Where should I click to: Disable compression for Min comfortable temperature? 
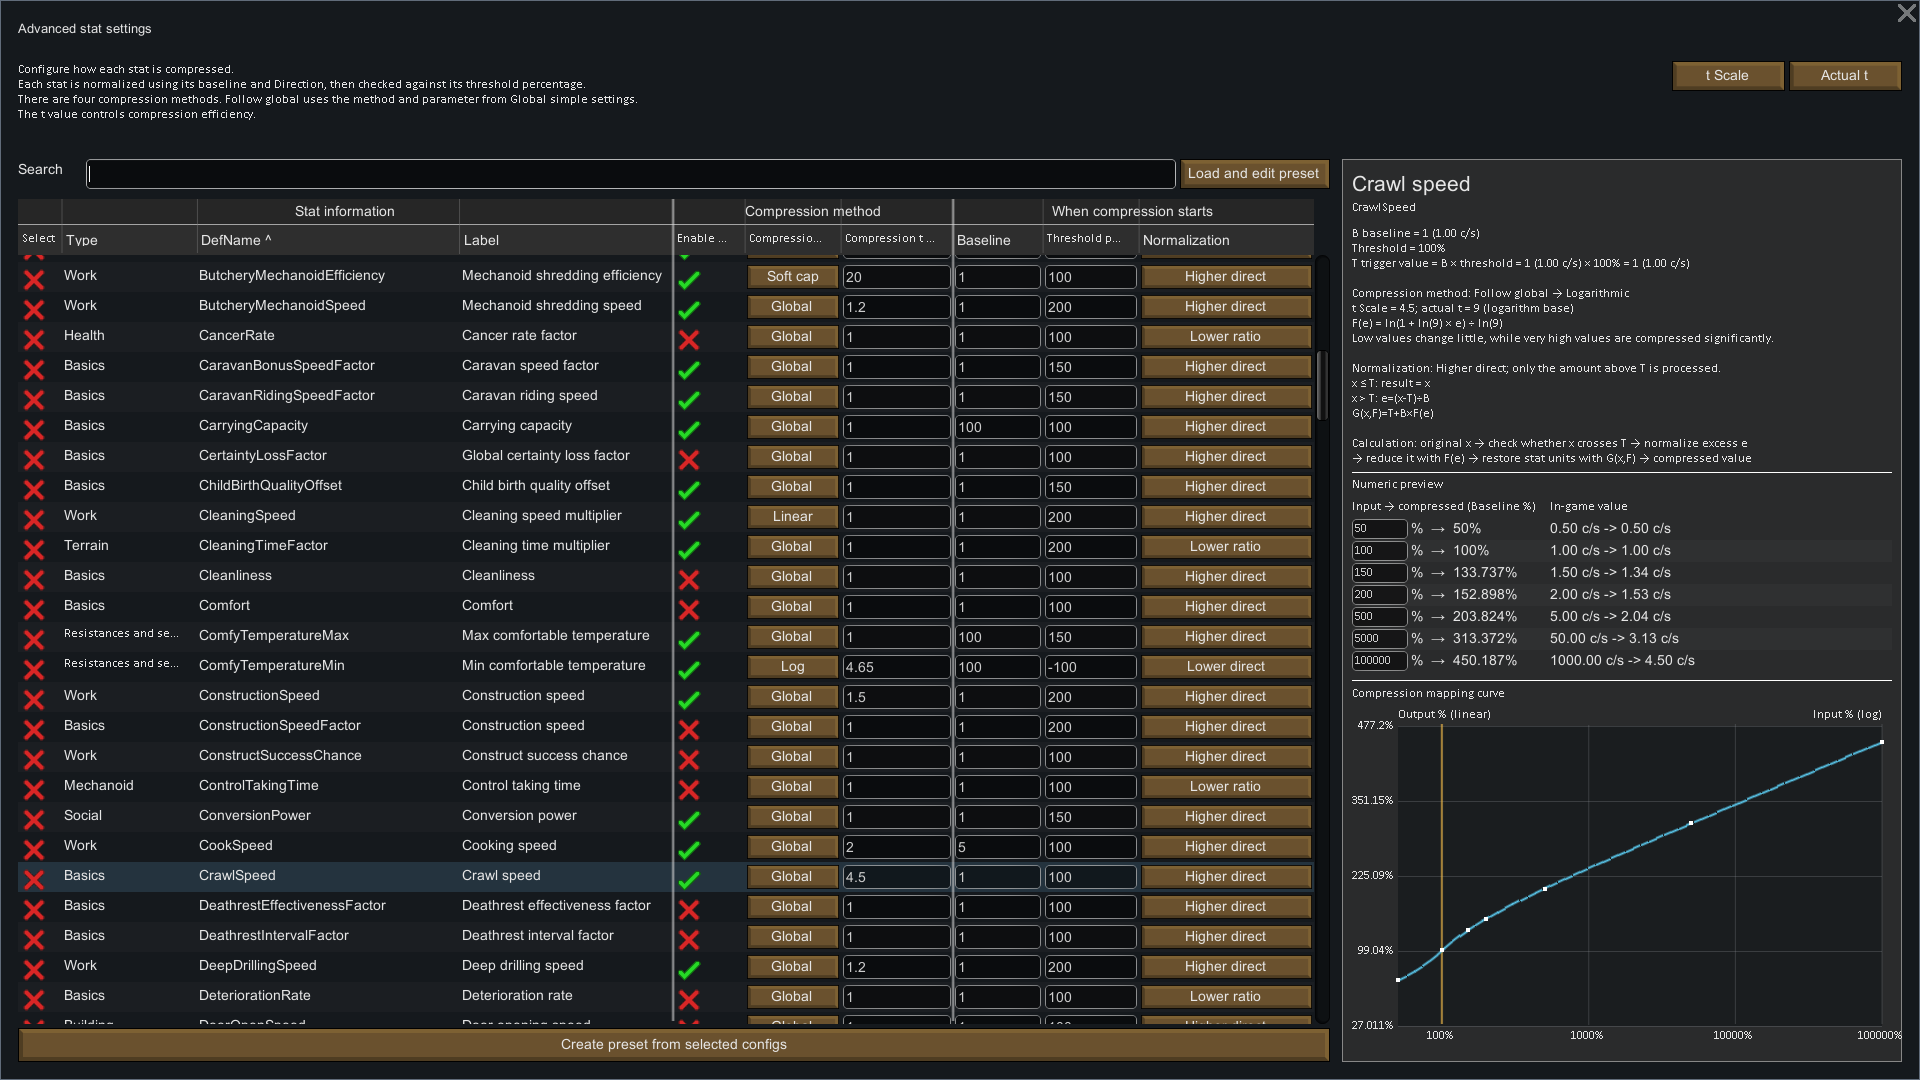pos(689,670)
